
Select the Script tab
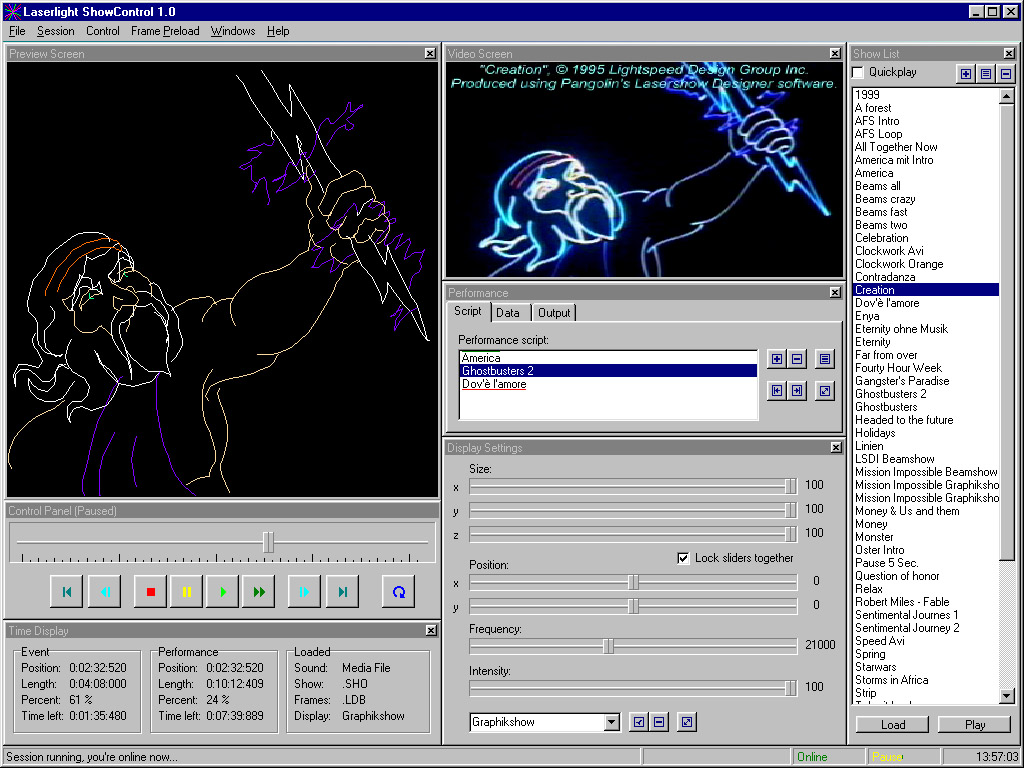[x=468, y=312]
